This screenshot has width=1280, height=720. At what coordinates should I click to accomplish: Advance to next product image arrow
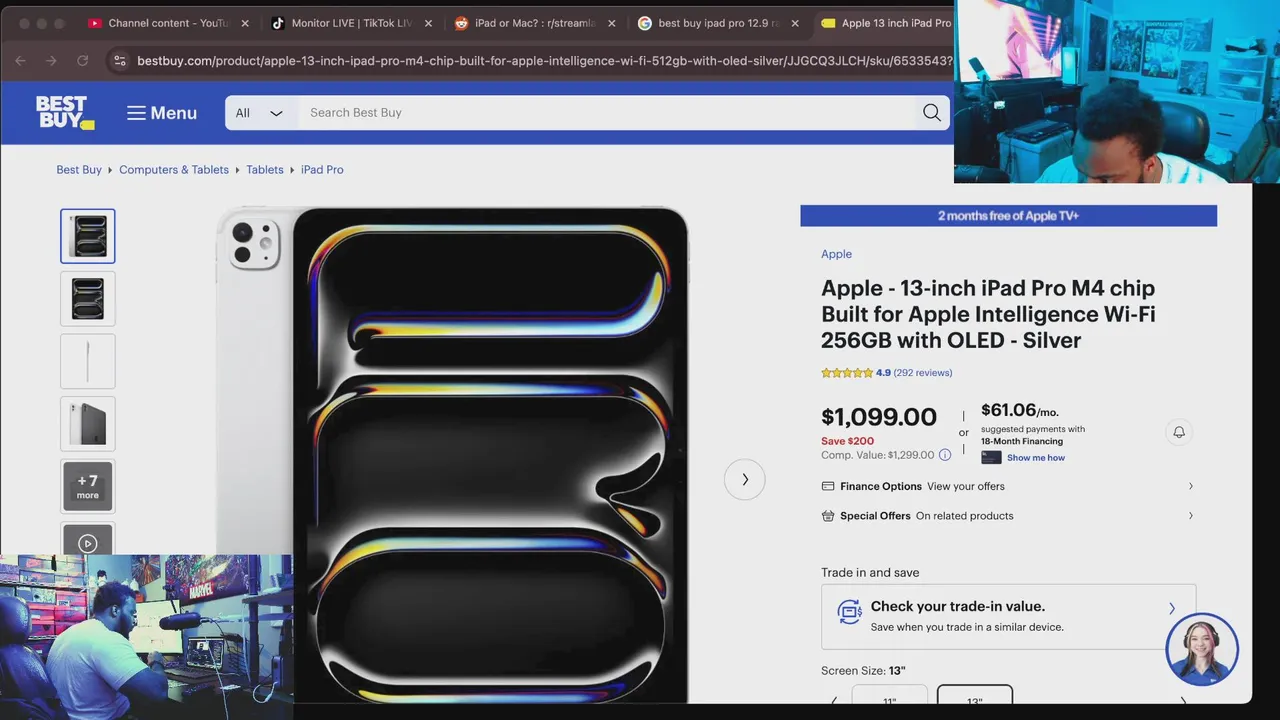tap(745, 480)
